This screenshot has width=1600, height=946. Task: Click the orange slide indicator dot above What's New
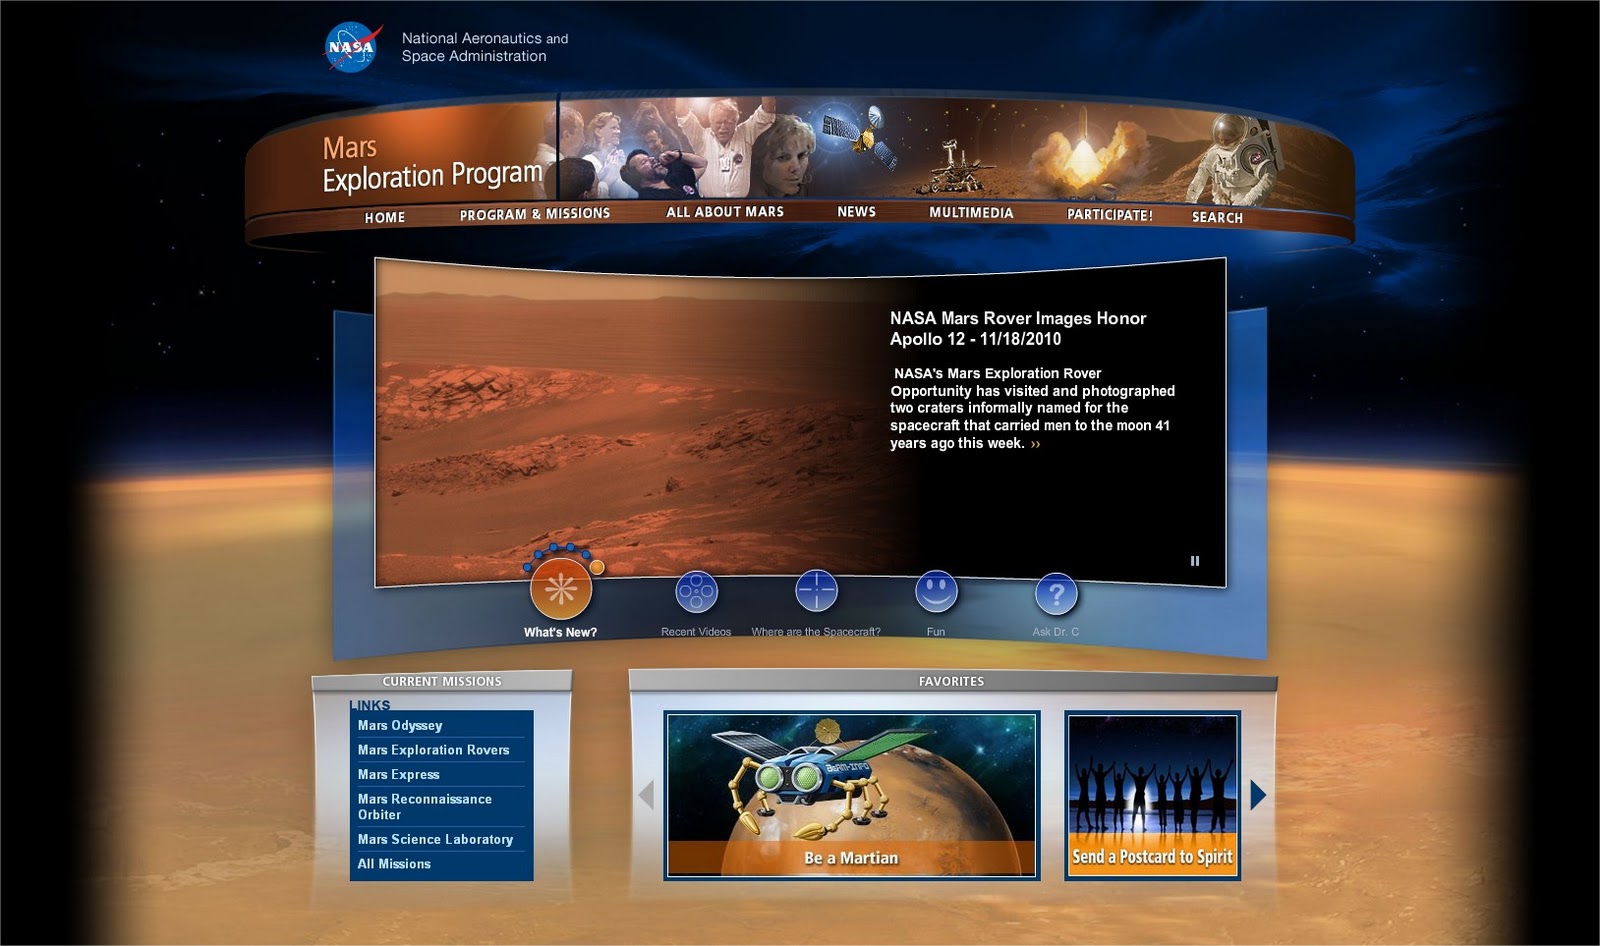pos(597,568)
